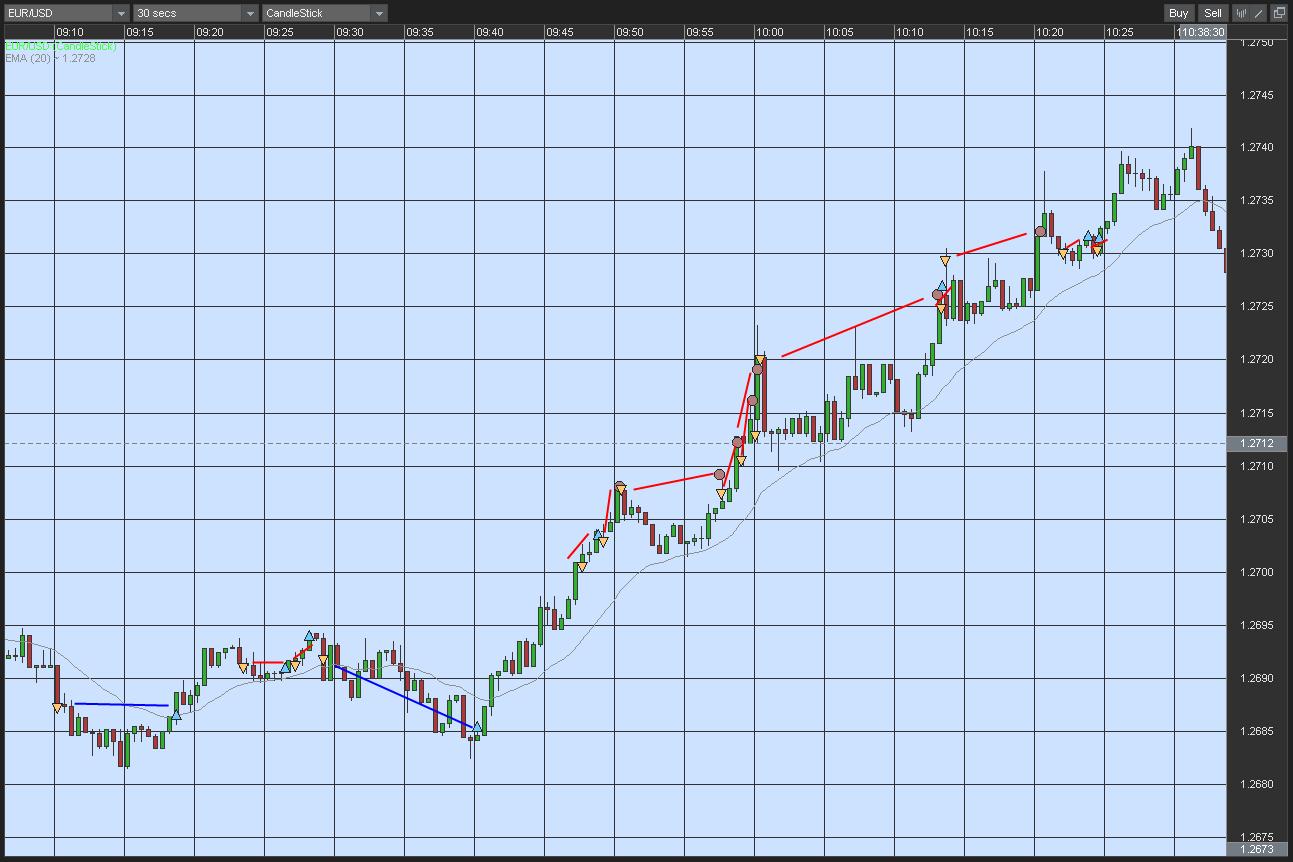
Task: Click the 1.2730 price axis label
Action: [x=1256, y=254]
